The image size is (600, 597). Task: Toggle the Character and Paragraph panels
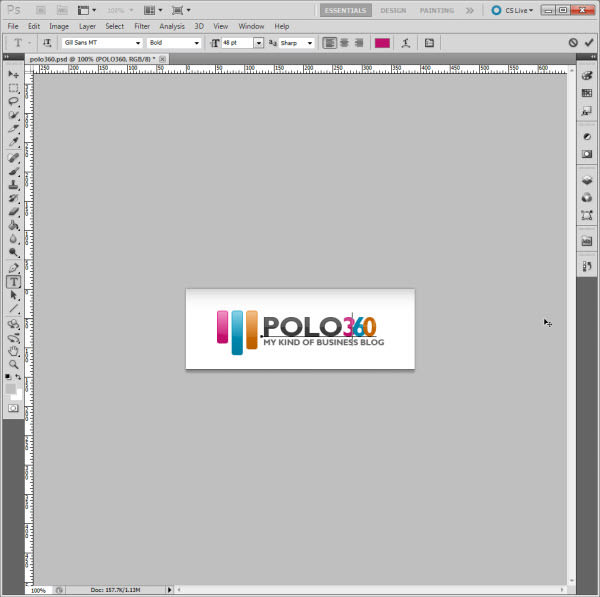(x=429, y=43)
